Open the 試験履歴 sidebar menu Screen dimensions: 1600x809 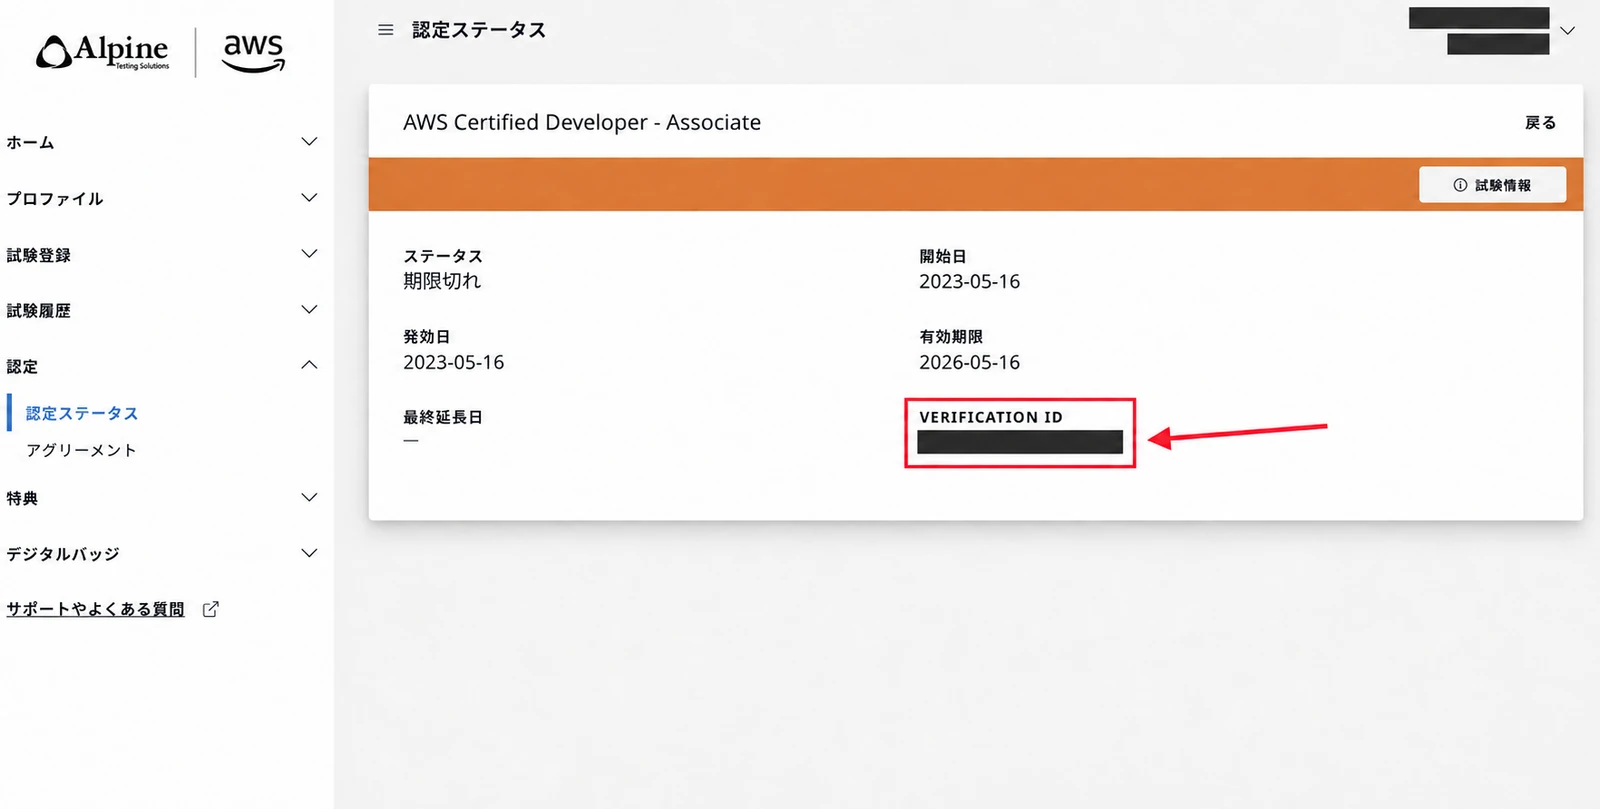pos(38,311)
